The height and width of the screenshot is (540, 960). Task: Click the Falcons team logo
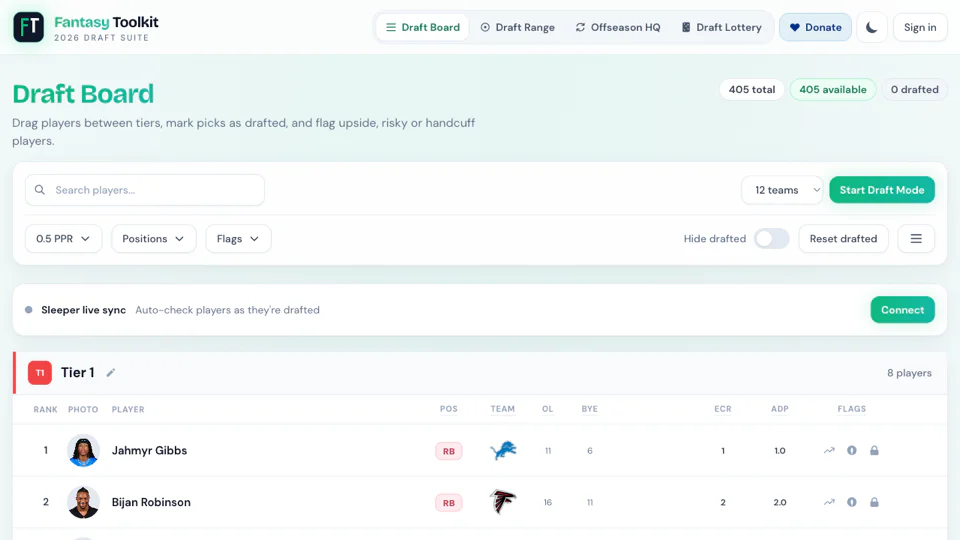(503, 502)
